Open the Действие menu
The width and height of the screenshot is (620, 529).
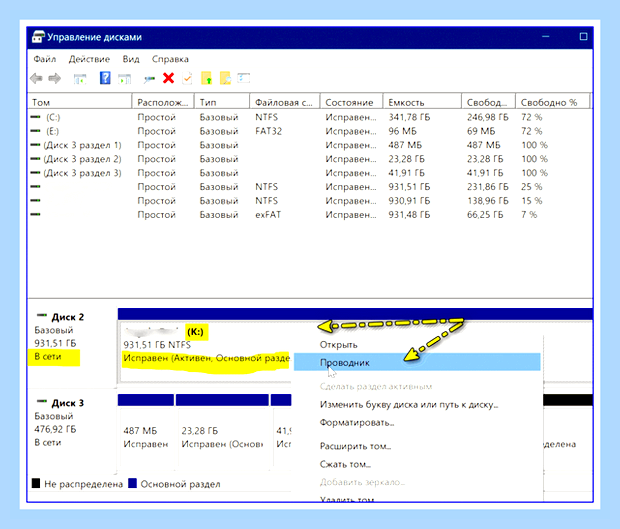89,59
